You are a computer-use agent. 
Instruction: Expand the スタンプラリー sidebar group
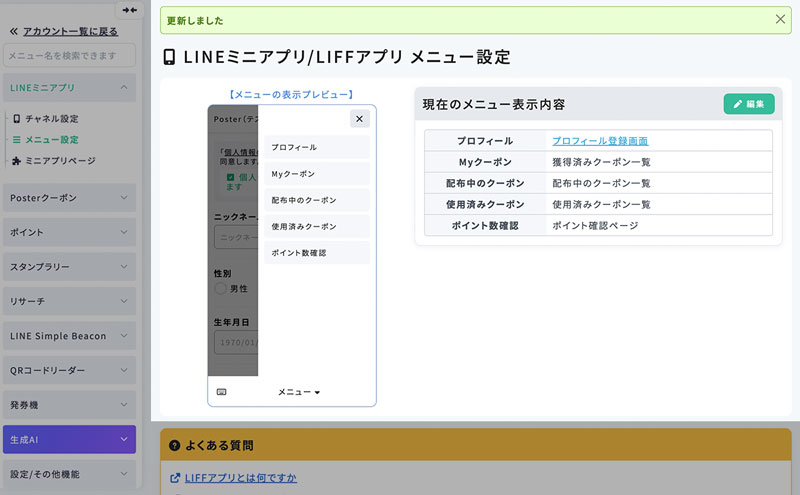(69, 267)
